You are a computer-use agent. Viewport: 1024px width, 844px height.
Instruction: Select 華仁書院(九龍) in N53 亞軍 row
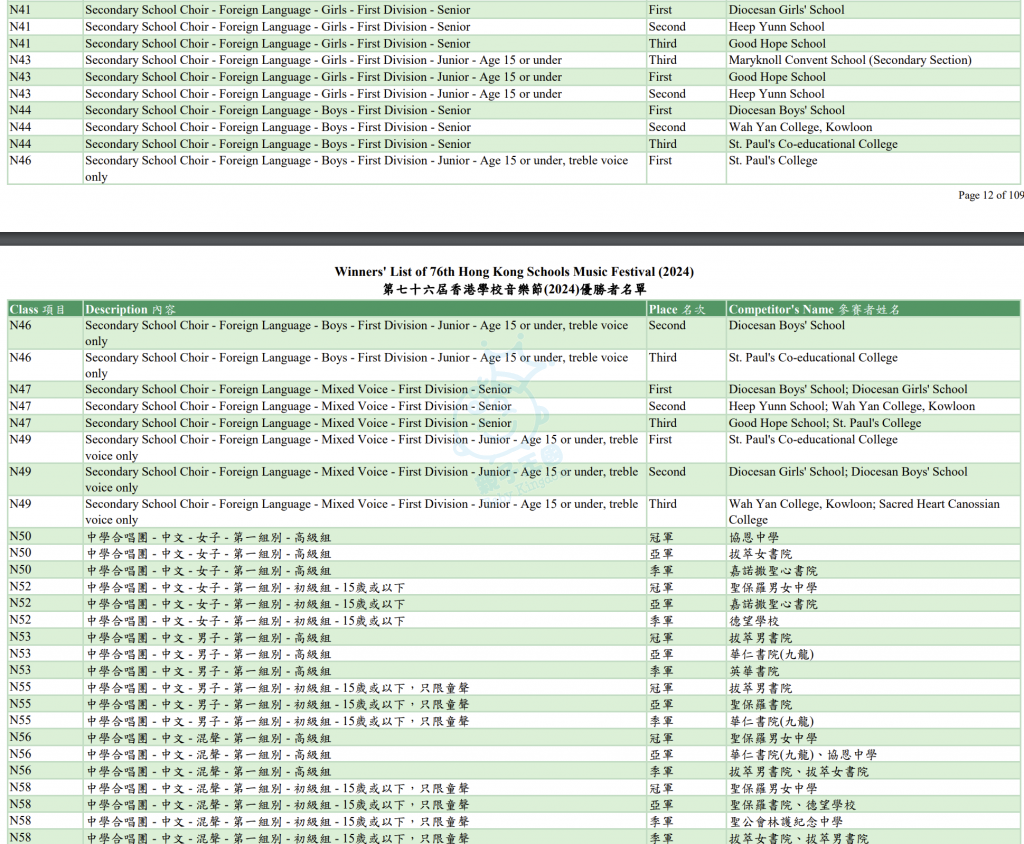[771, 655]
